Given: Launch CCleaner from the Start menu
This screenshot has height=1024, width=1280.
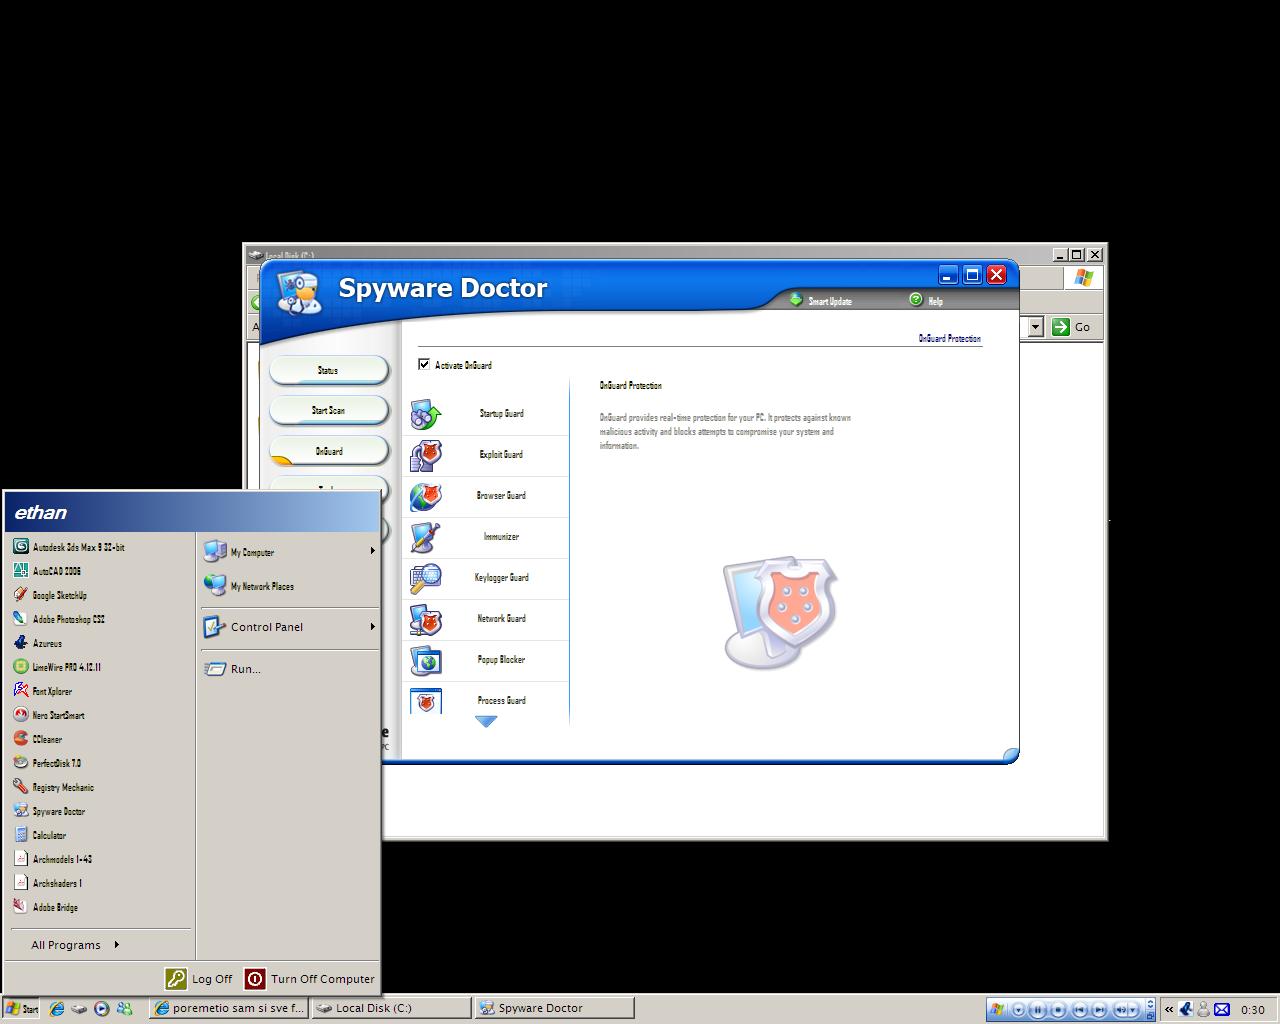Looking at the screenshot, I should pyautogui.click(x=100, y=739).
